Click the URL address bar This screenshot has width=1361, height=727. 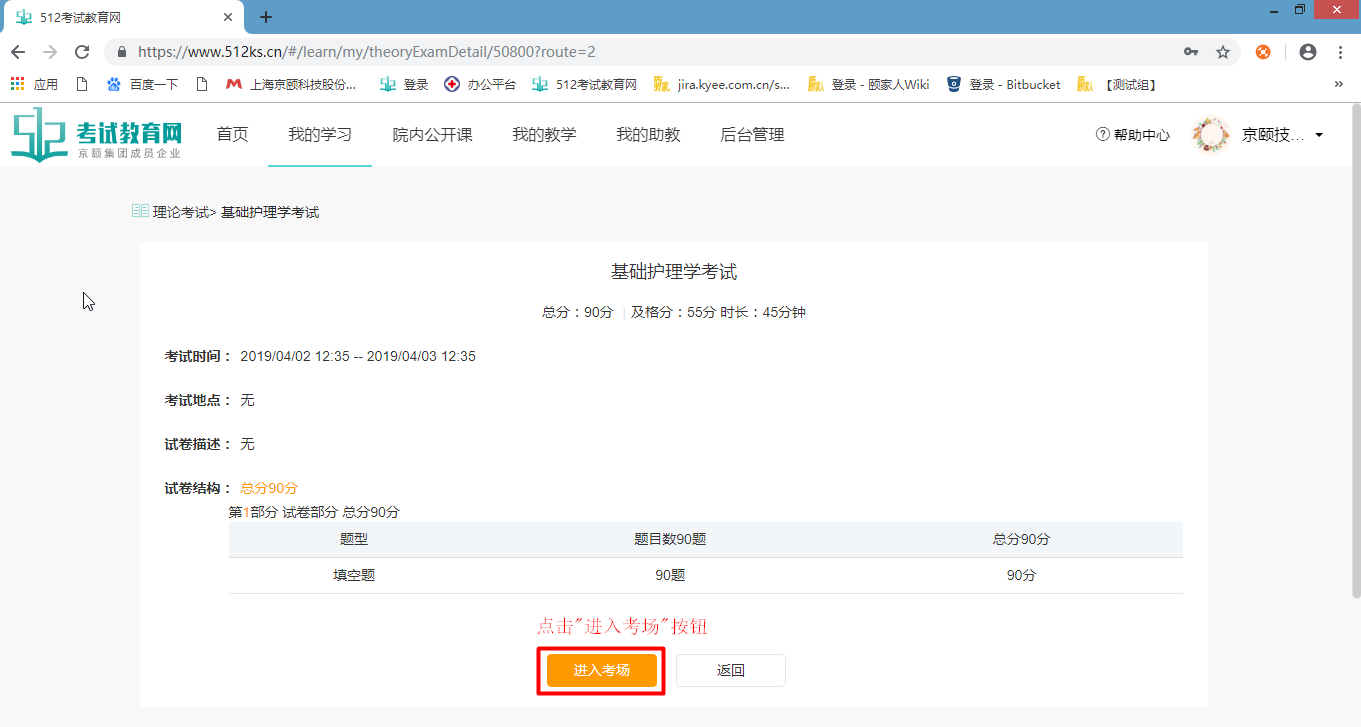(x=640, y=52)
